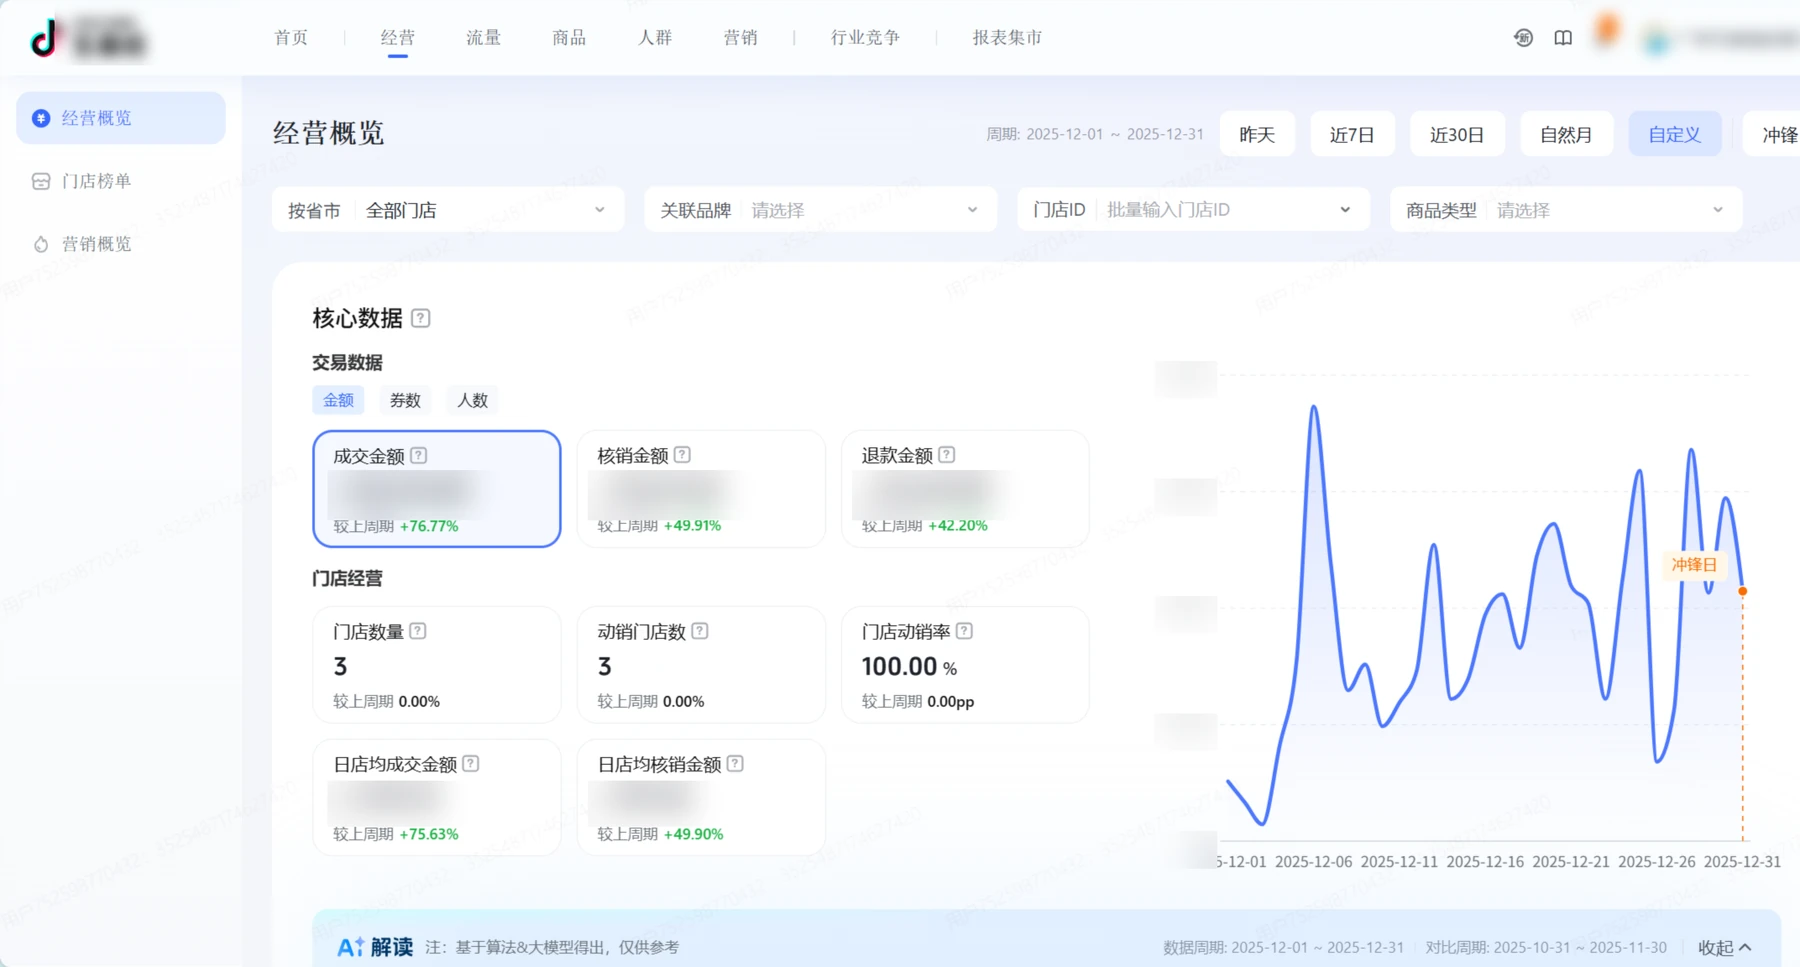Select the 券数 data tab

tap(405, 400)
